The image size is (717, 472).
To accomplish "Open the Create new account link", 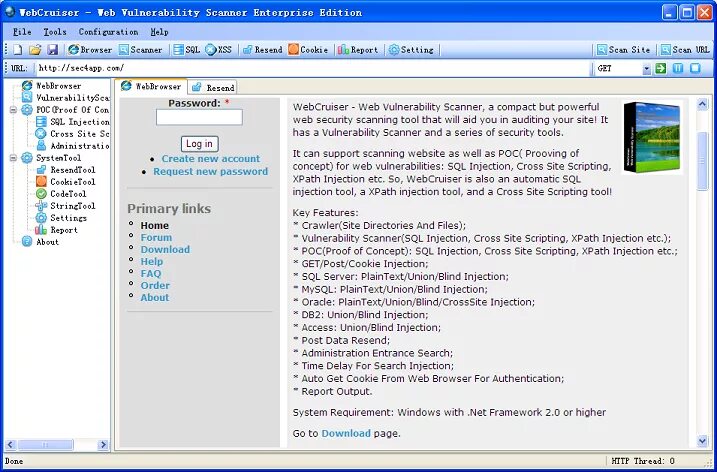I will (211, 159).
